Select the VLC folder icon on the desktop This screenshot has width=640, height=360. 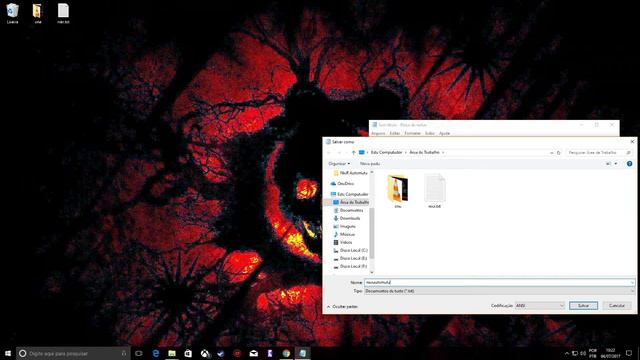[x=38, y=13]
